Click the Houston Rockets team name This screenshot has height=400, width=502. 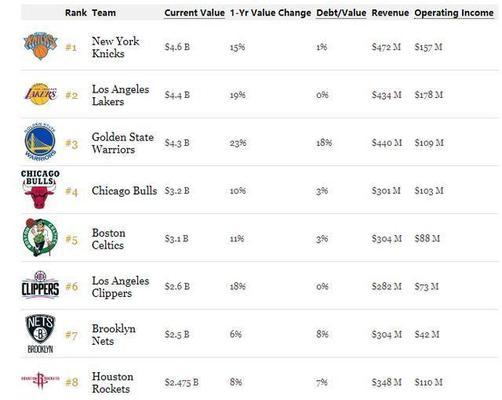pos(113,382)
